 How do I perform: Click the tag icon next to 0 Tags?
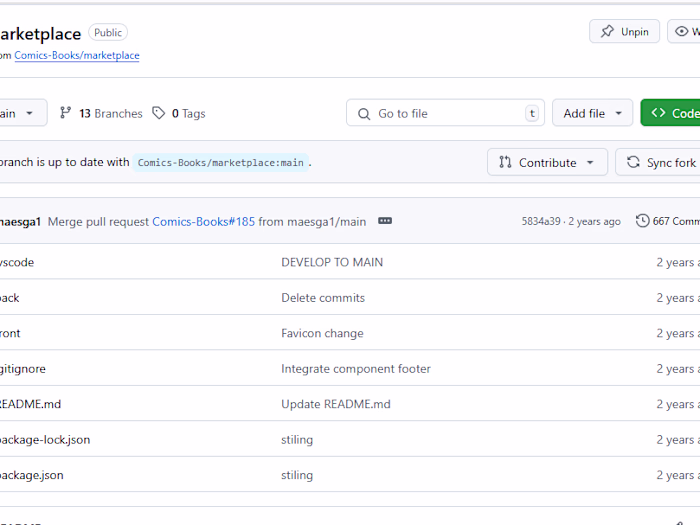tap(159, 113)
